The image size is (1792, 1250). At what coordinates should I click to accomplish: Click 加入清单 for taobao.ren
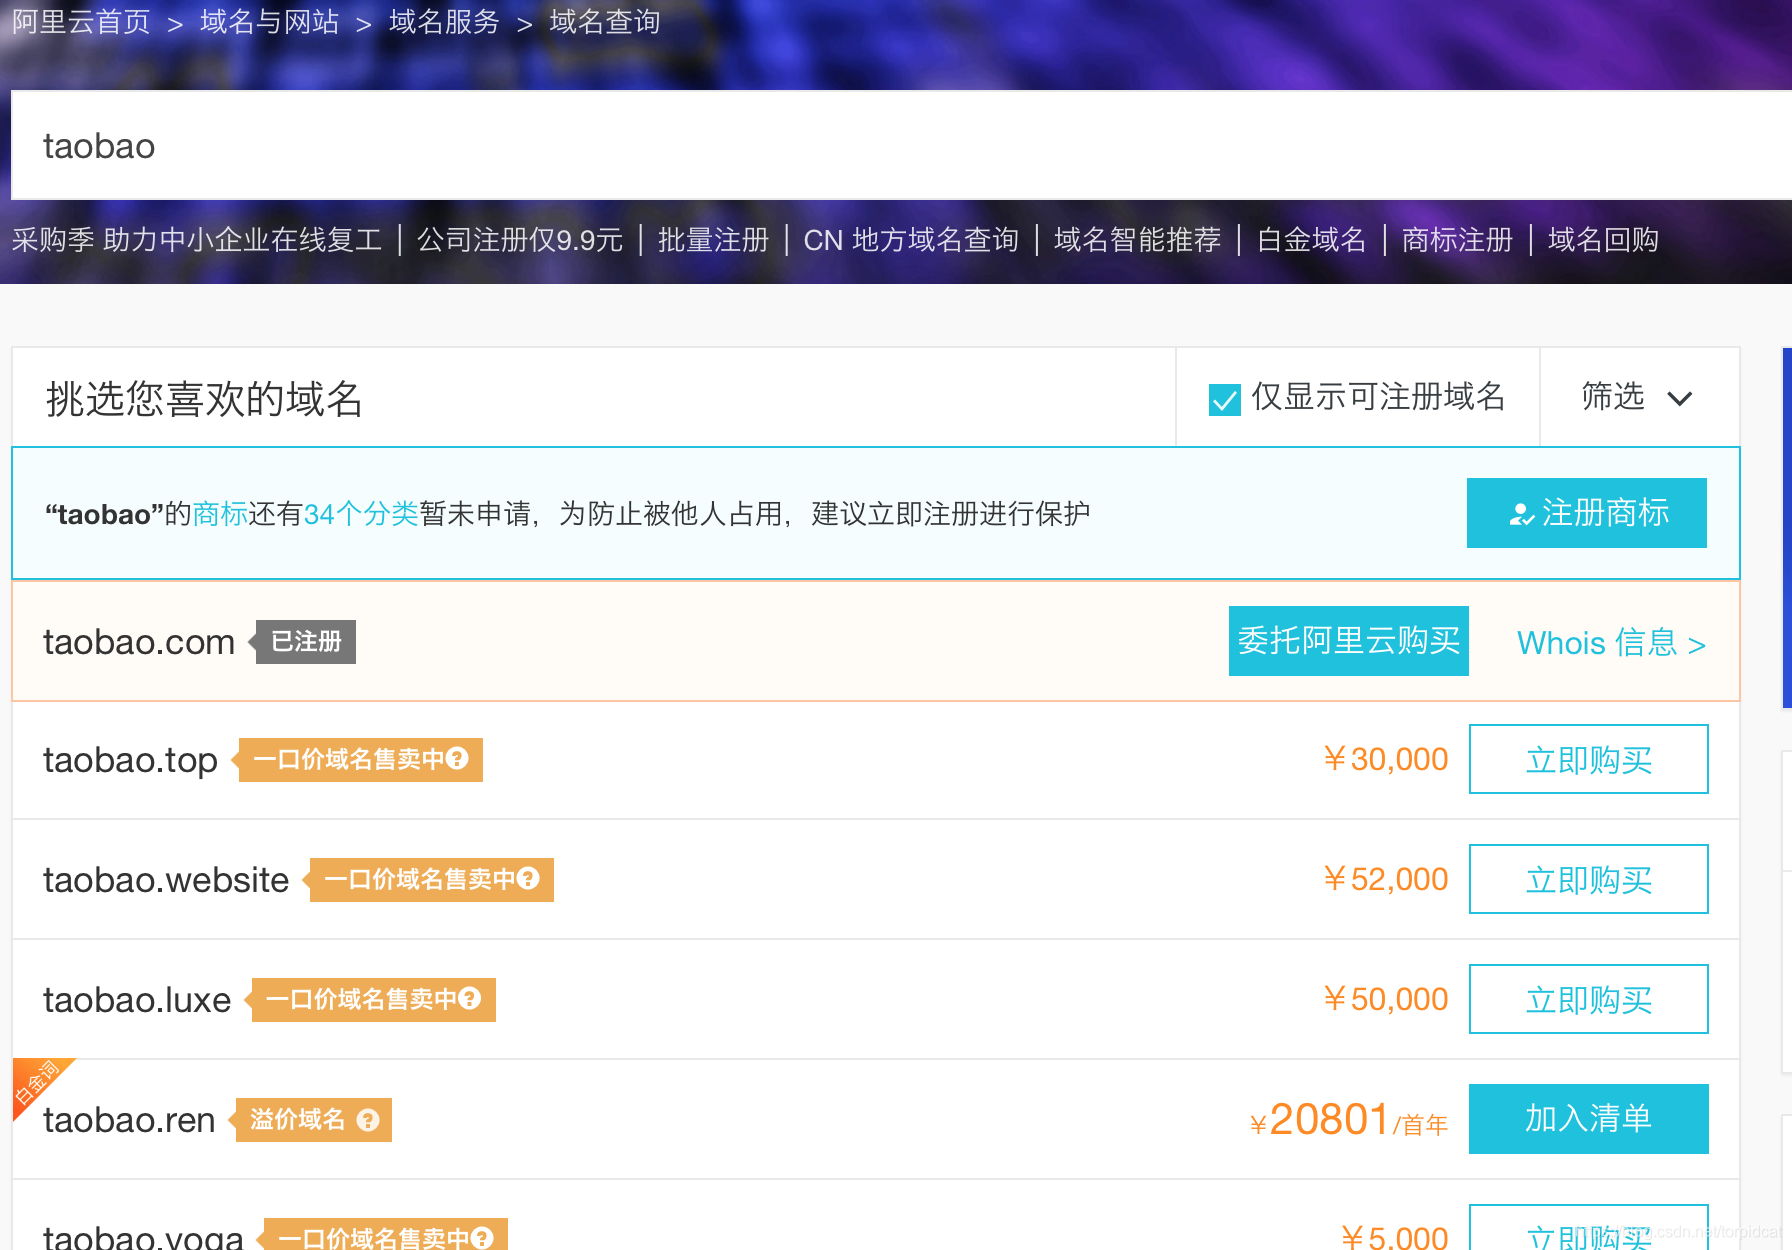click(1588, 1119)
